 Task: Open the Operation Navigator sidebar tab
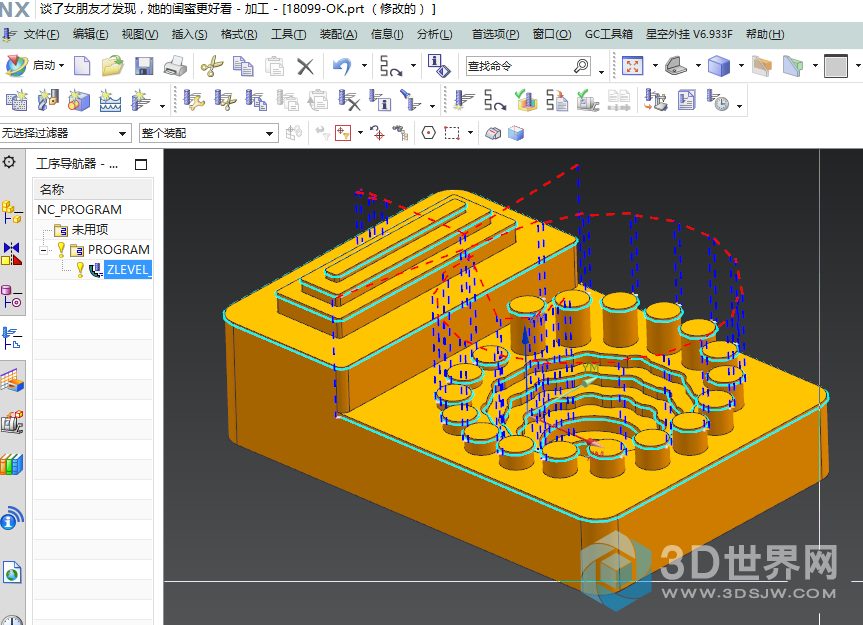pos(11,337)
